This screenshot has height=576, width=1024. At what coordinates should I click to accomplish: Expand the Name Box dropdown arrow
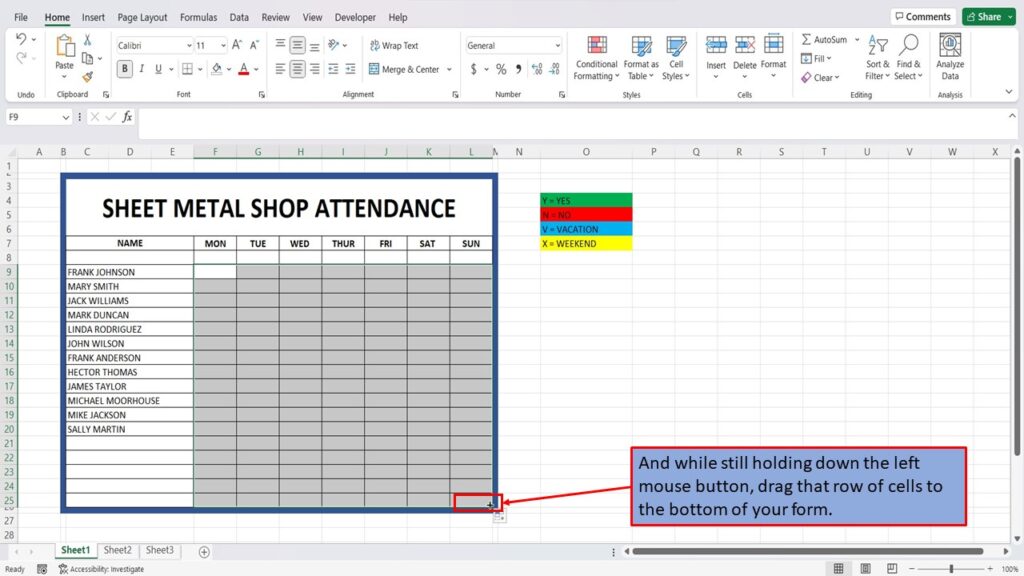pos(65,117)
